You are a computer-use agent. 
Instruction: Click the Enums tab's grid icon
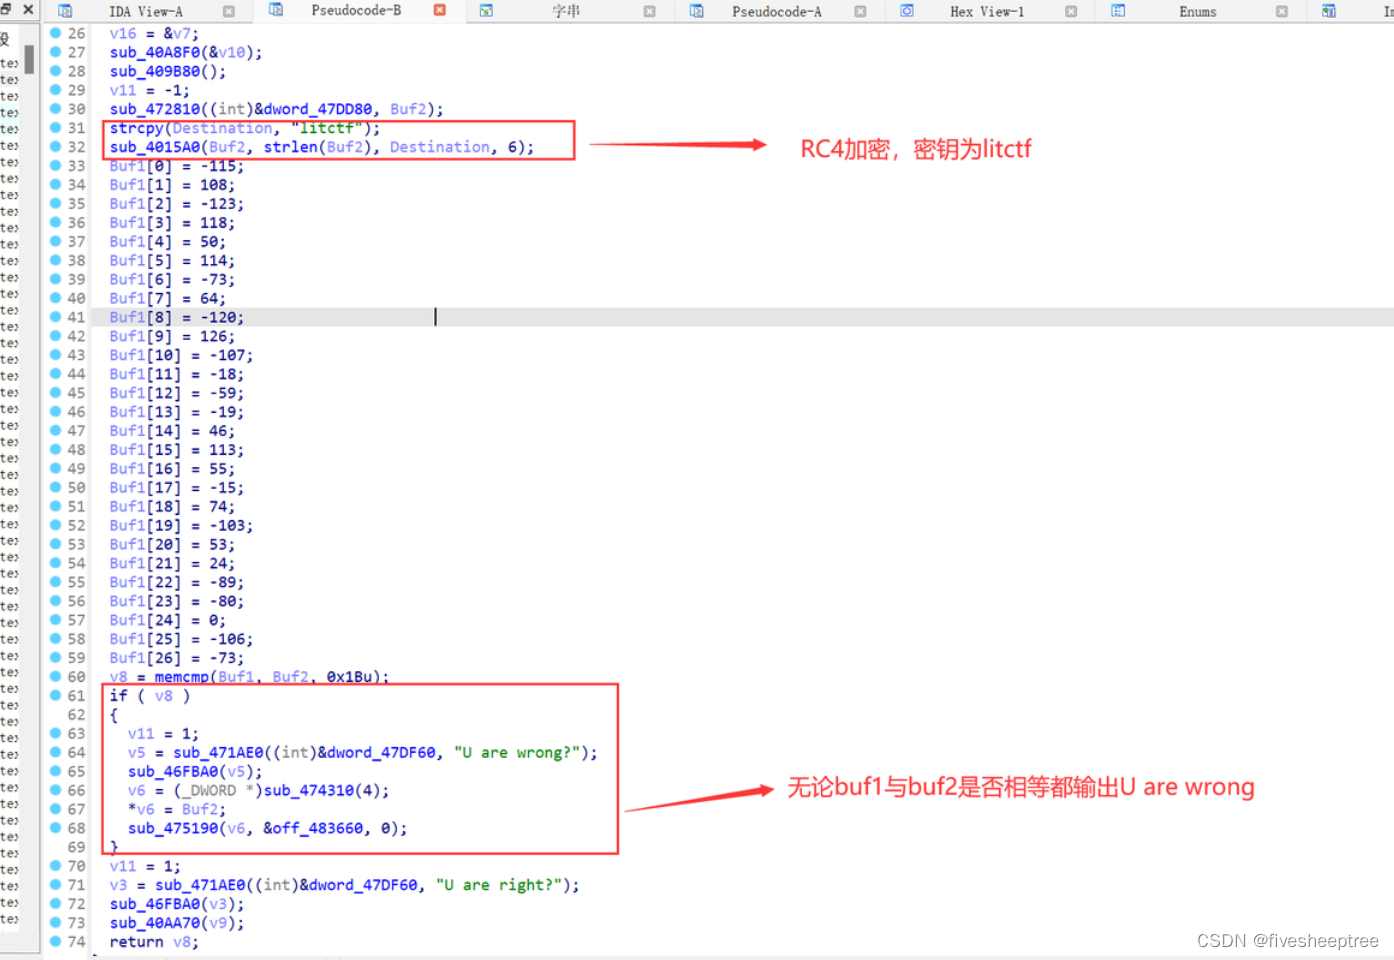tap(1117, 10)
